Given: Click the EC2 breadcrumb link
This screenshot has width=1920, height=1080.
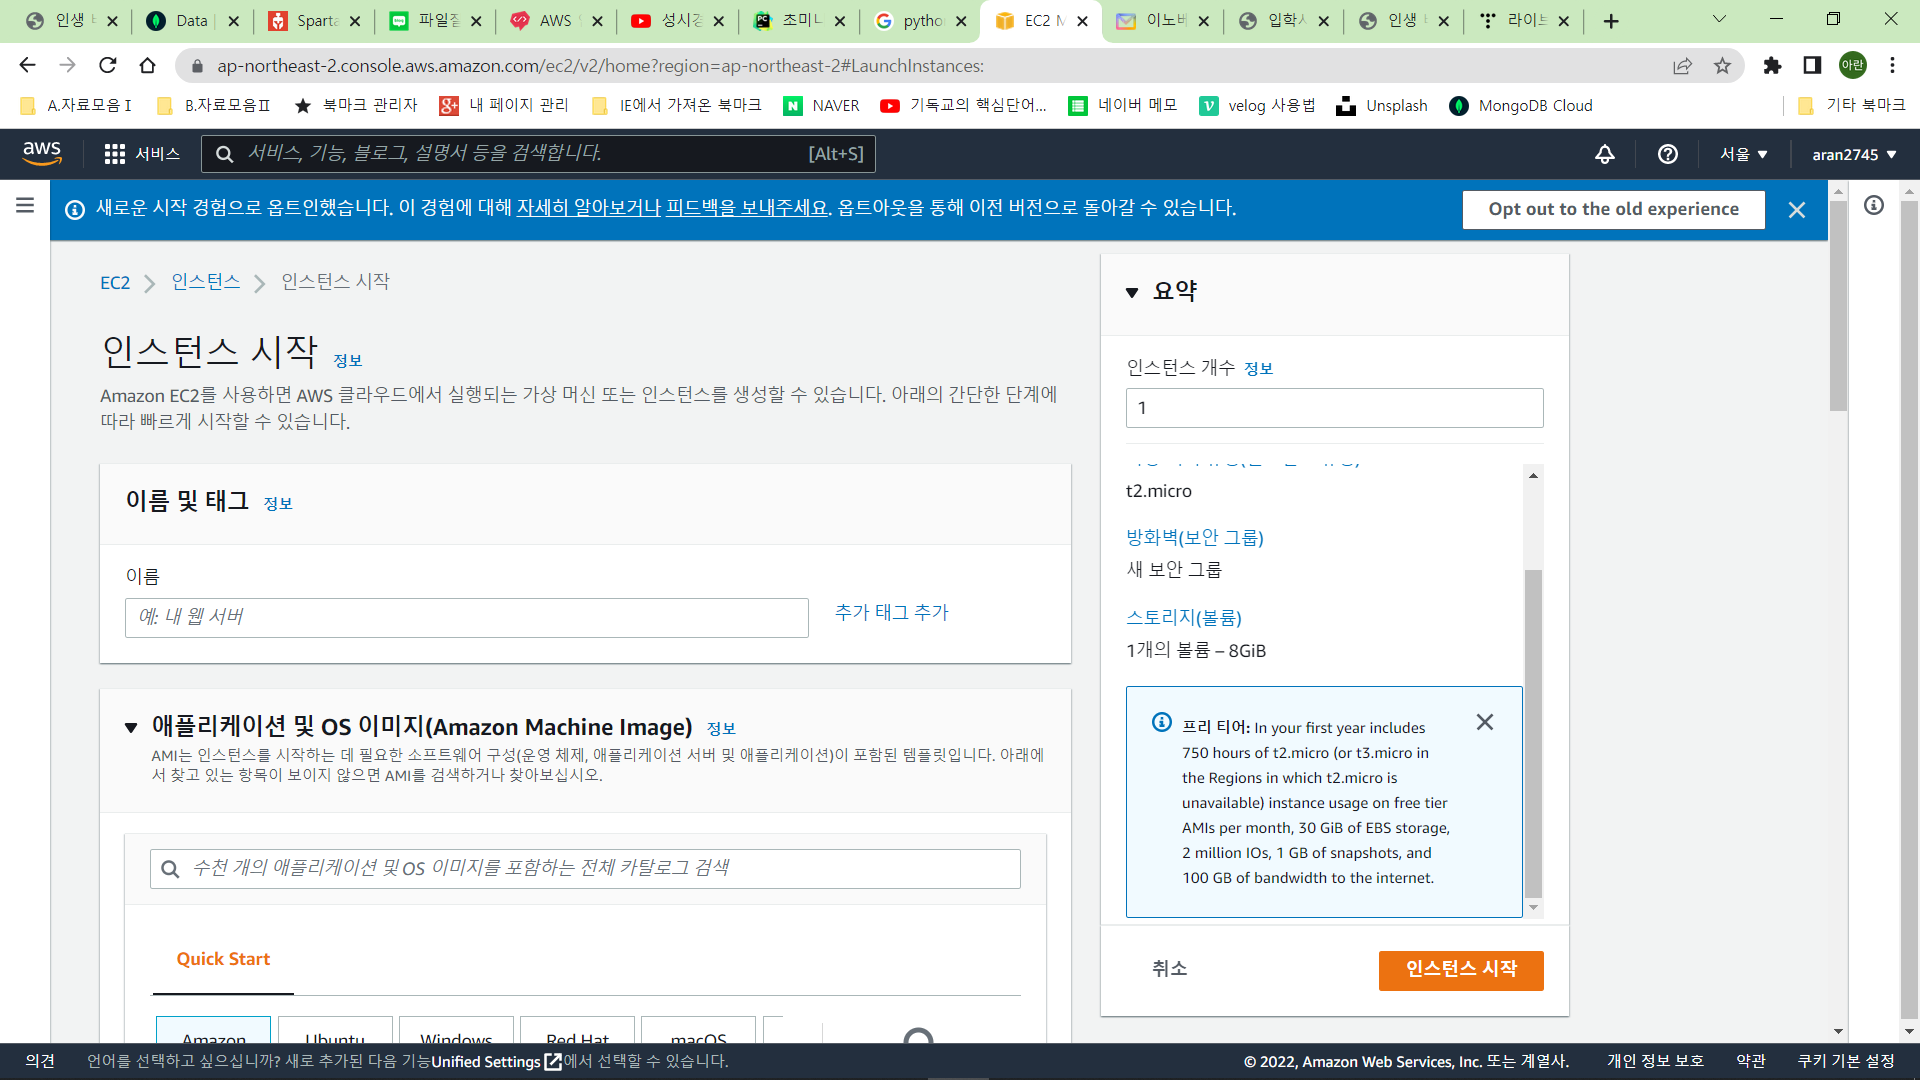Looking at the screenshot, I should click(115, 283).
